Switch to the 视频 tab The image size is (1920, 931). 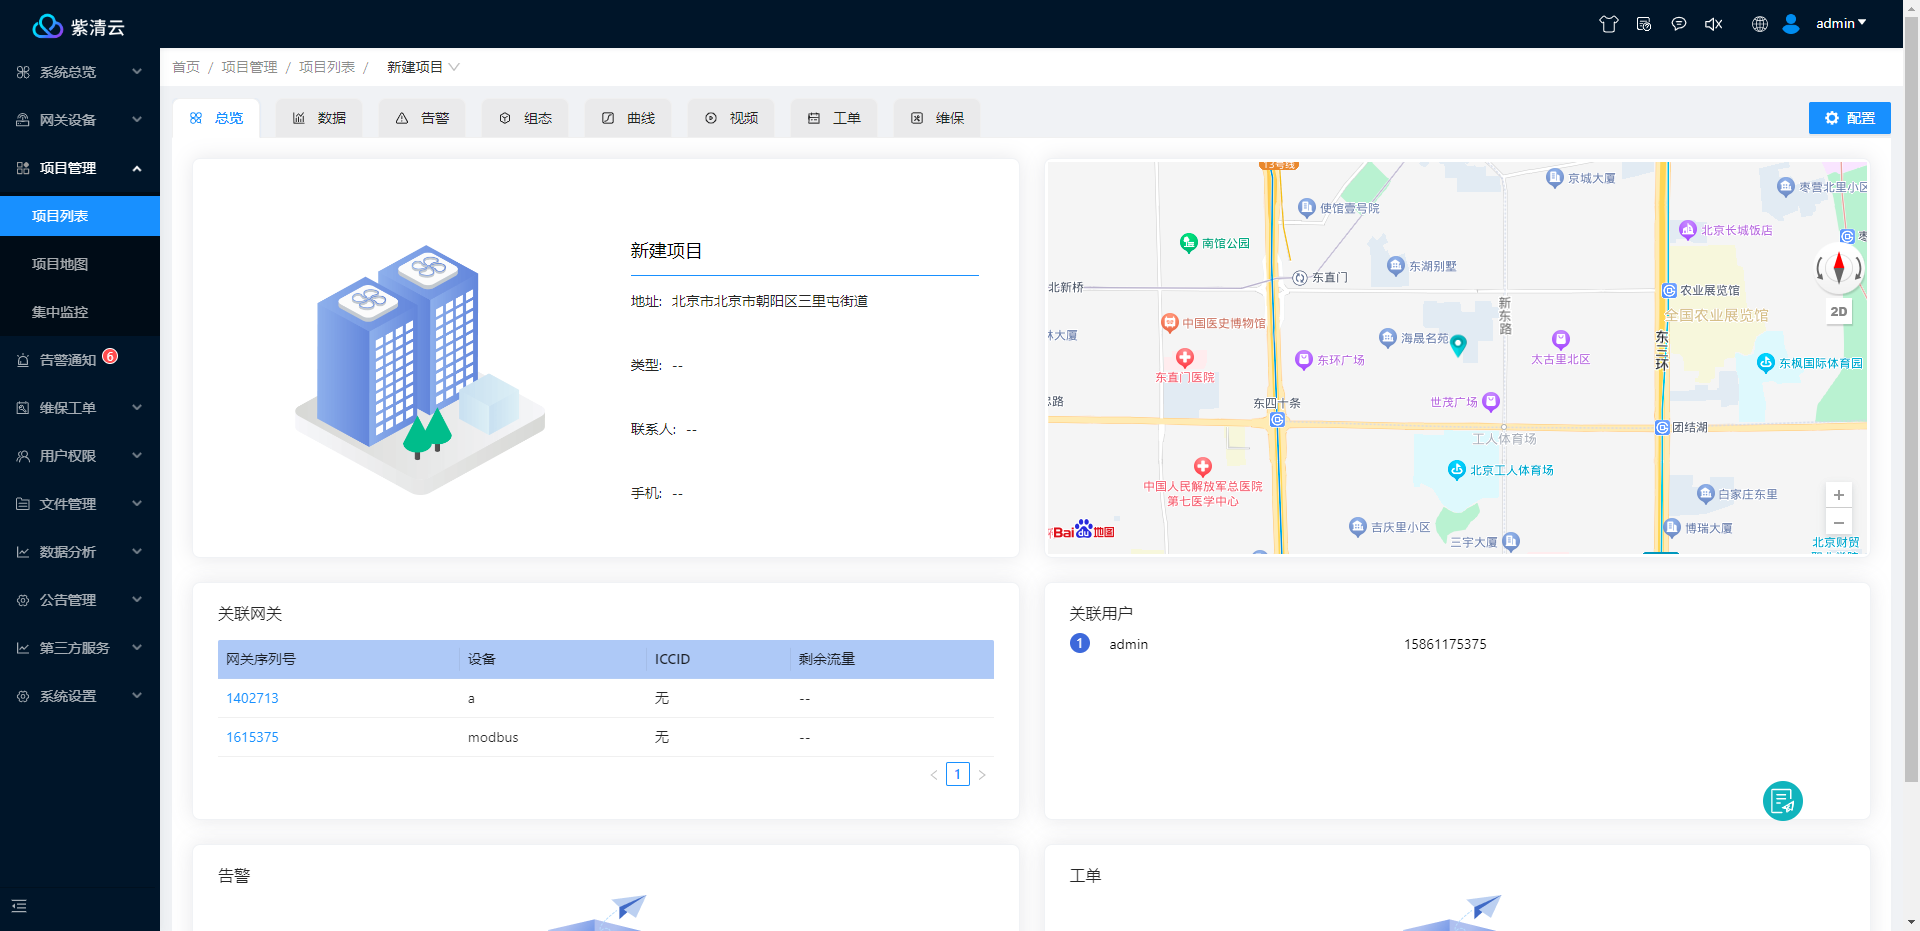[731, 118]
